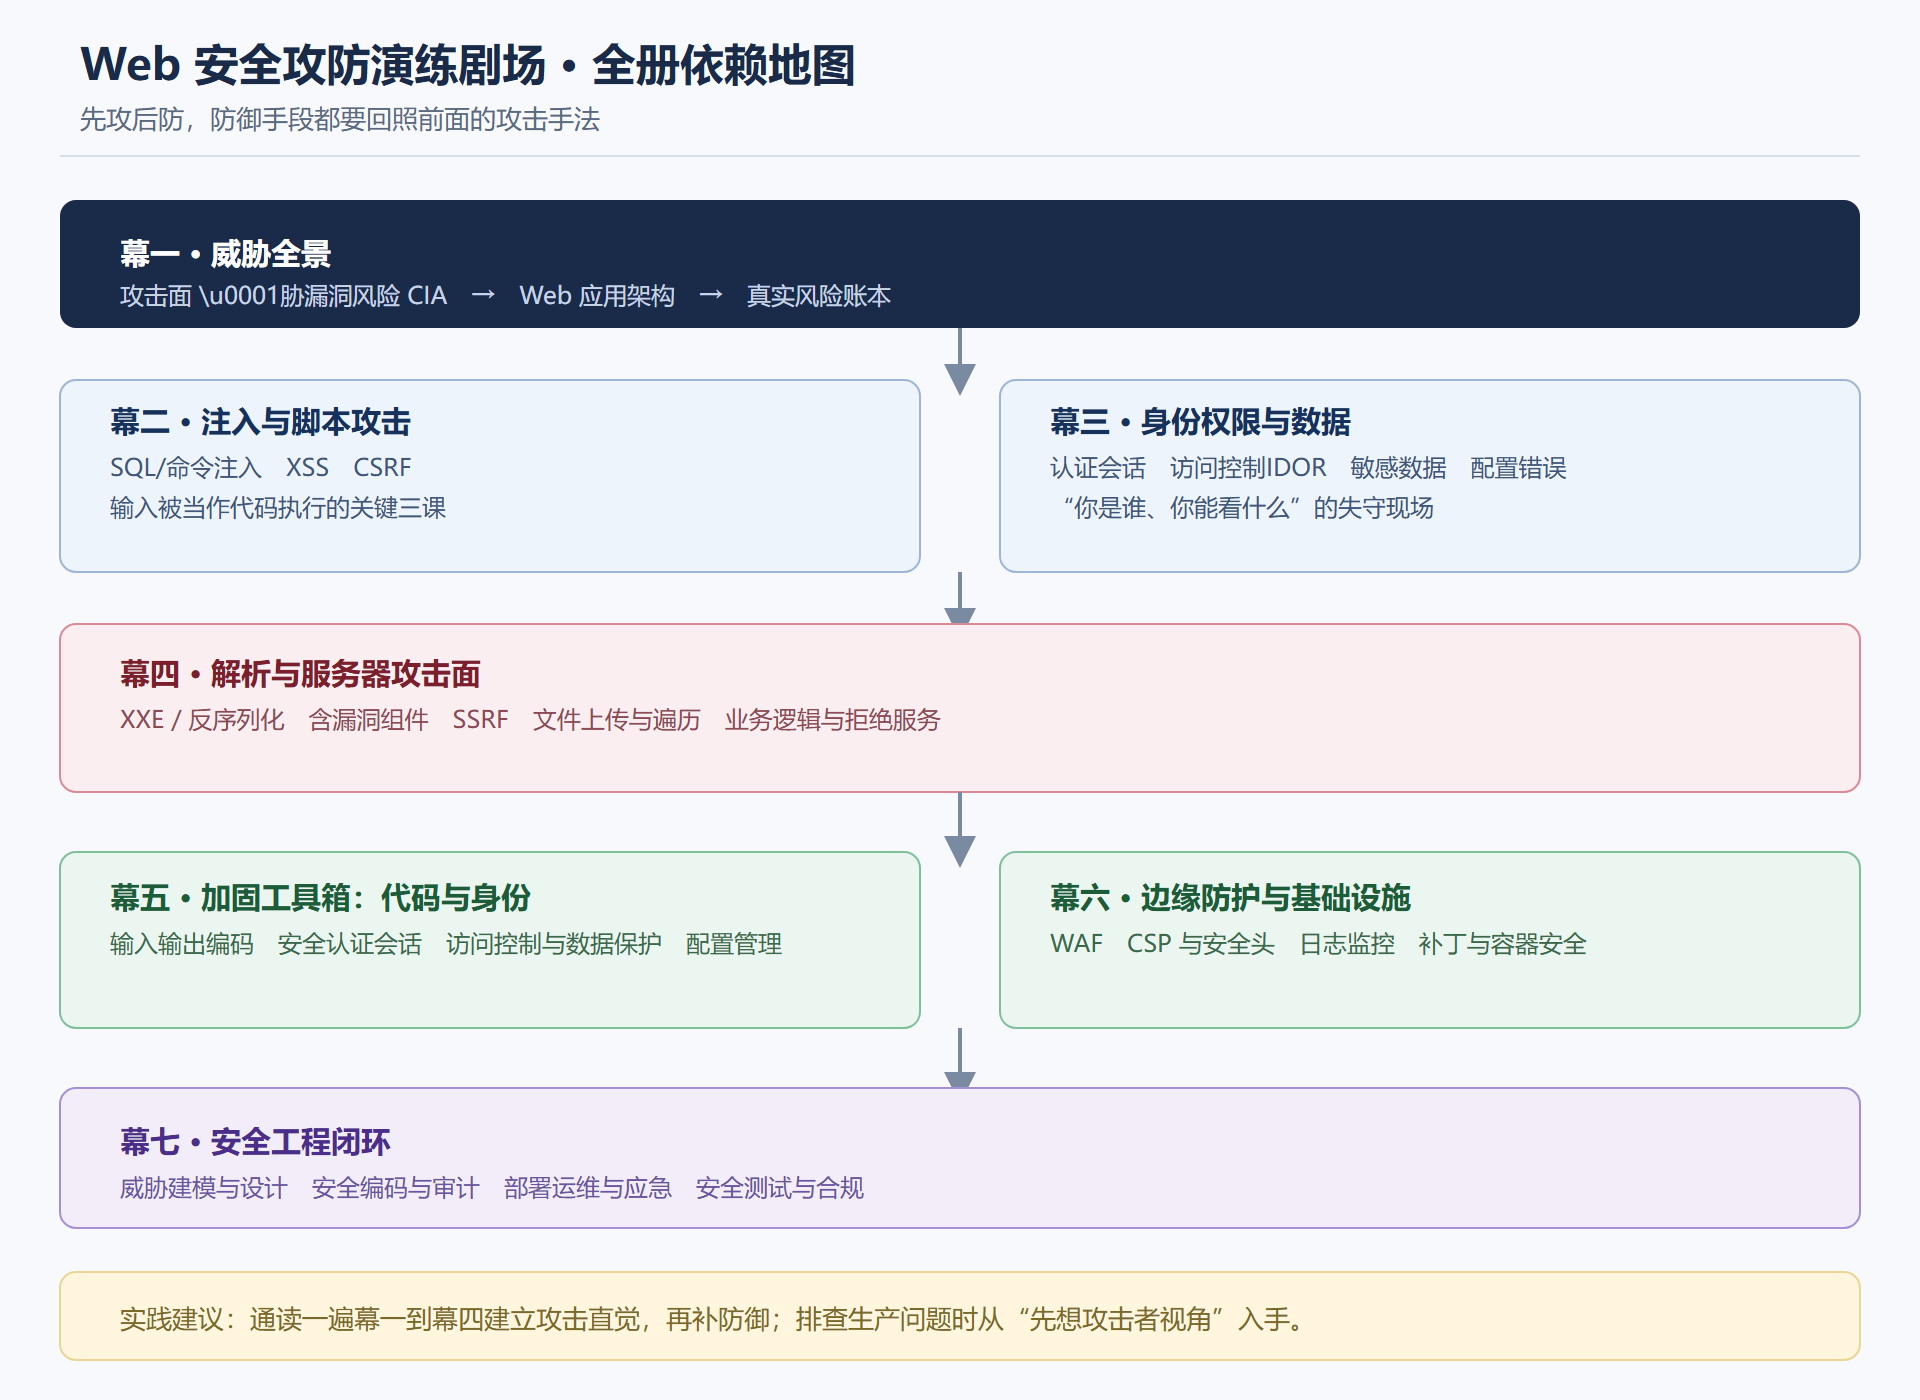1920x1400 pixels.
Task: Click the '文件上传与遍历' topic
Action: point(617,720)
